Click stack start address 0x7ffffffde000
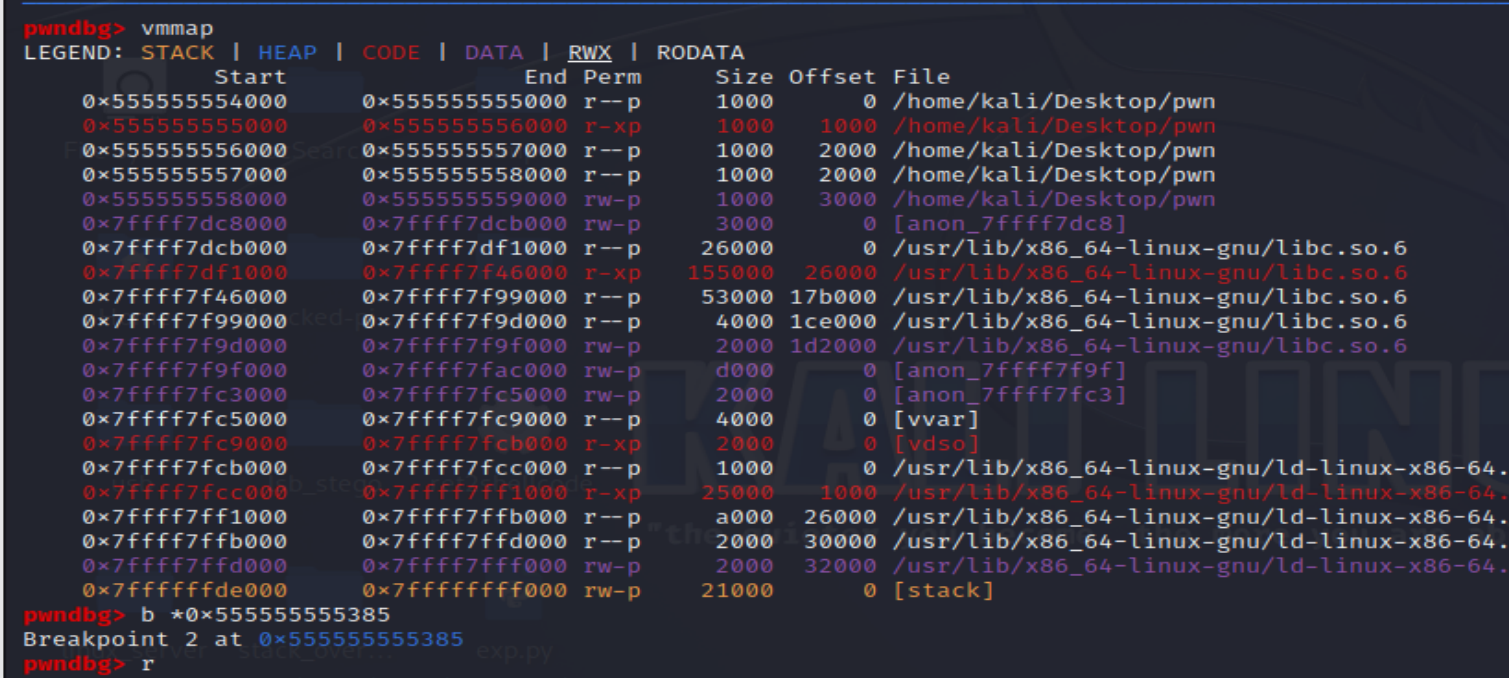Screen dimensions: 1509x678 coord(185,591)
